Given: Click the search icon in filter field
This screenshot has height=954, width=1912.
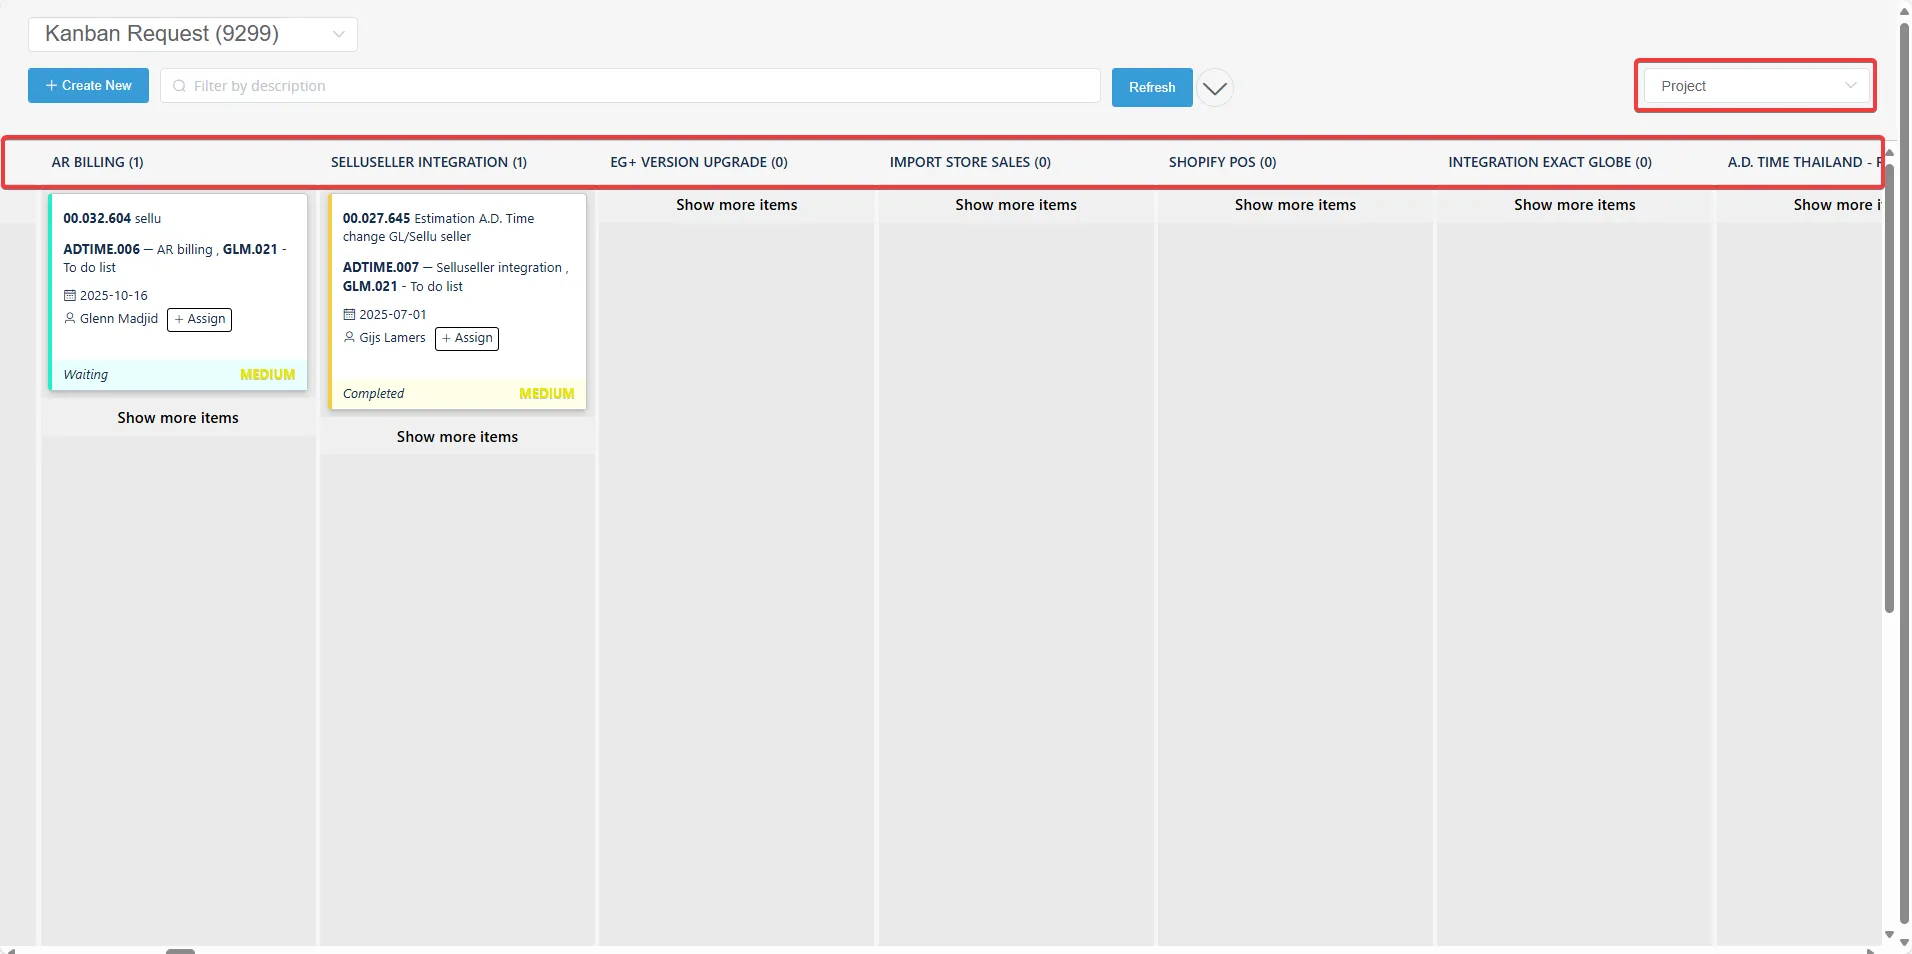Looking at the screenshot, I should click(x=180, y=87).
